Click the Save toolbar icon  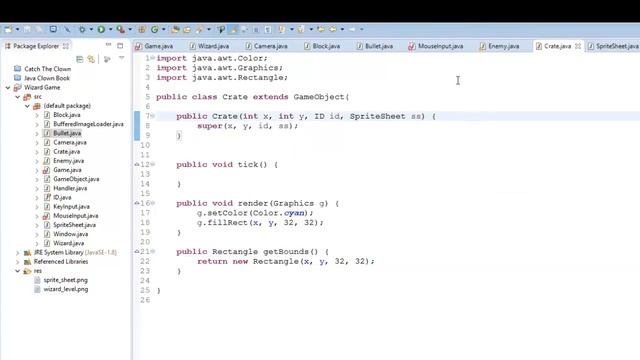pos(27,29)
